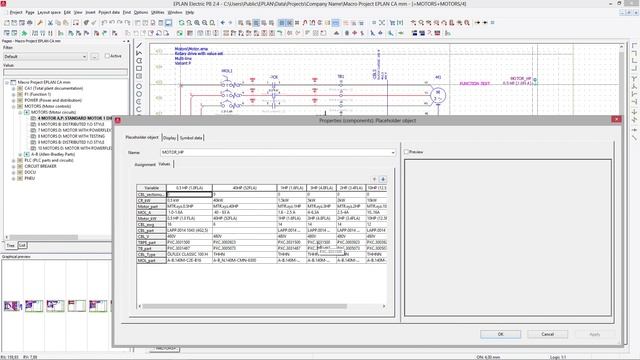Click the back navigation arrow in toolbar
Screen dimensions: 640x360
pyautogui.click(x=222, y=23)
